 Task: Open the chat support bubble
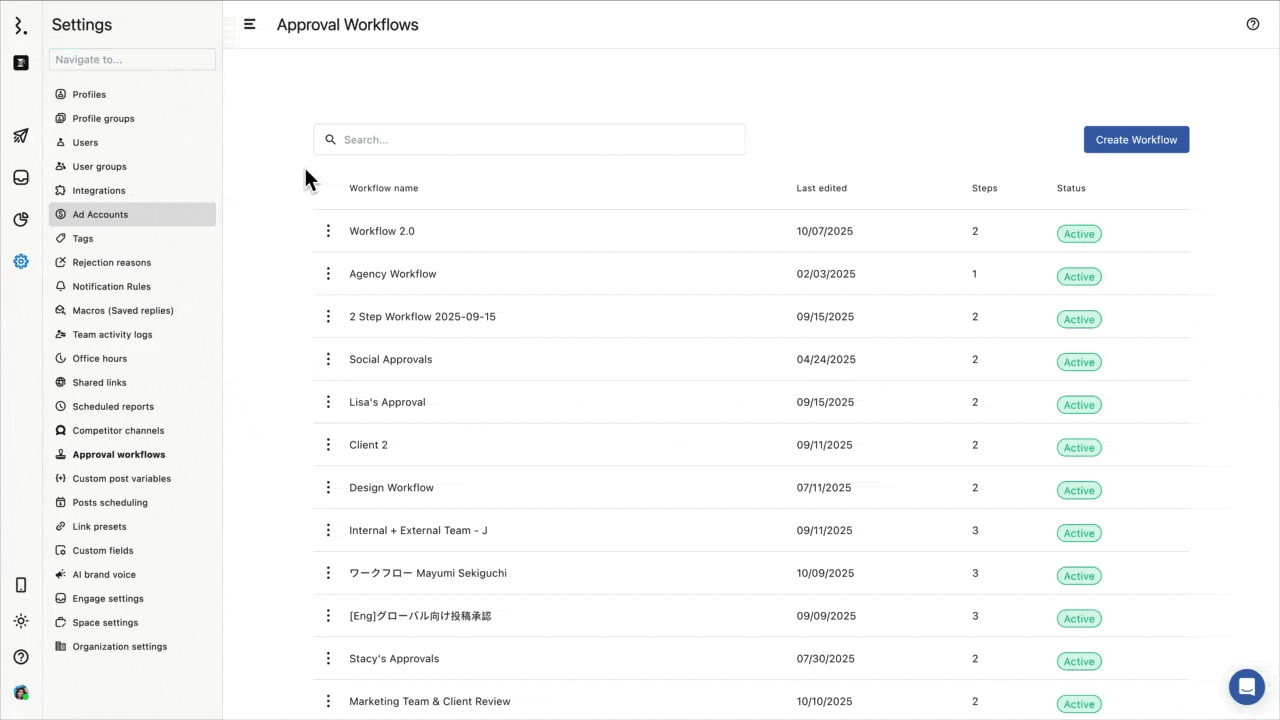pyautogui.click(x=1246, y=687)
